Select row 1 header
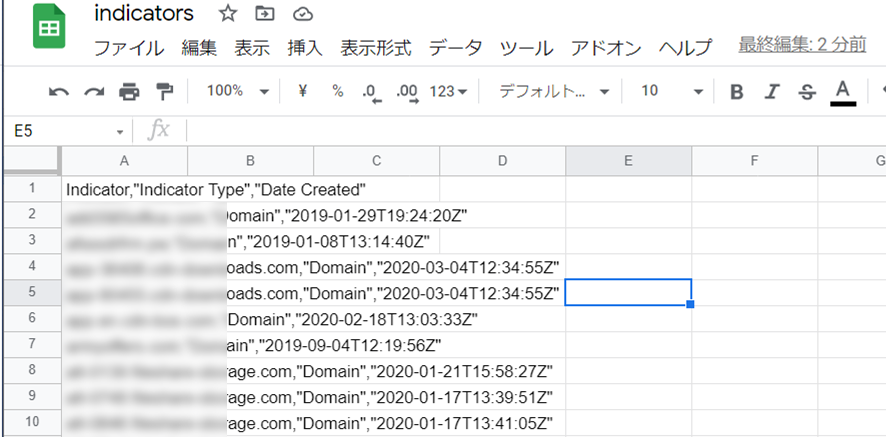Viewport: 886px width, 437px height. [32, 188]
